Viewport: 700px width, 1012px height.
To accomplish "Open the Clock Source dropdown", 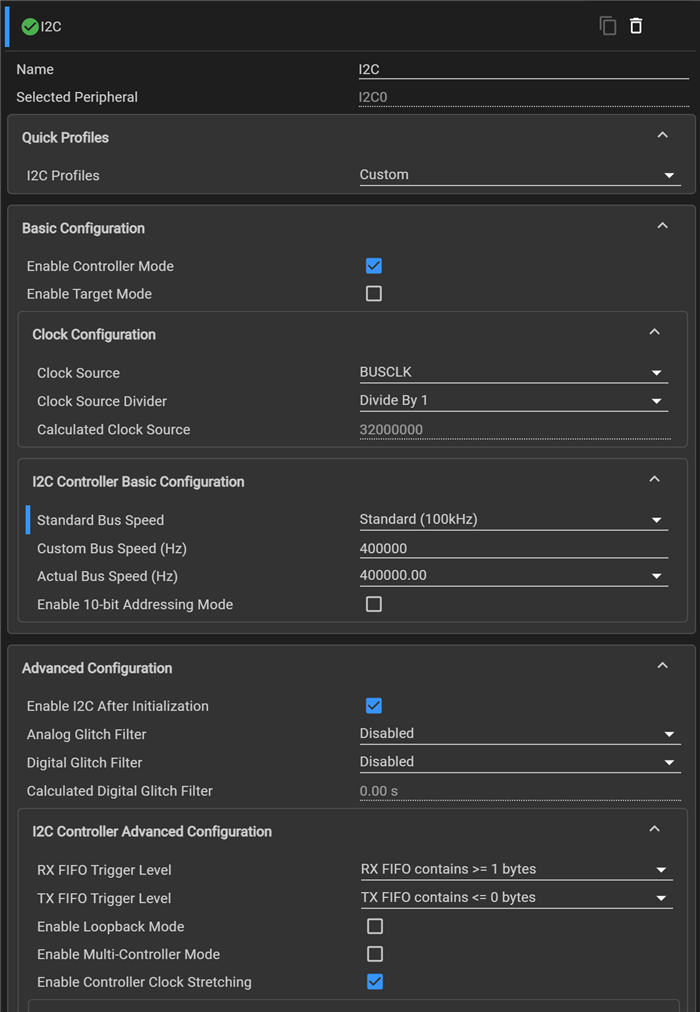I will 513,373.
